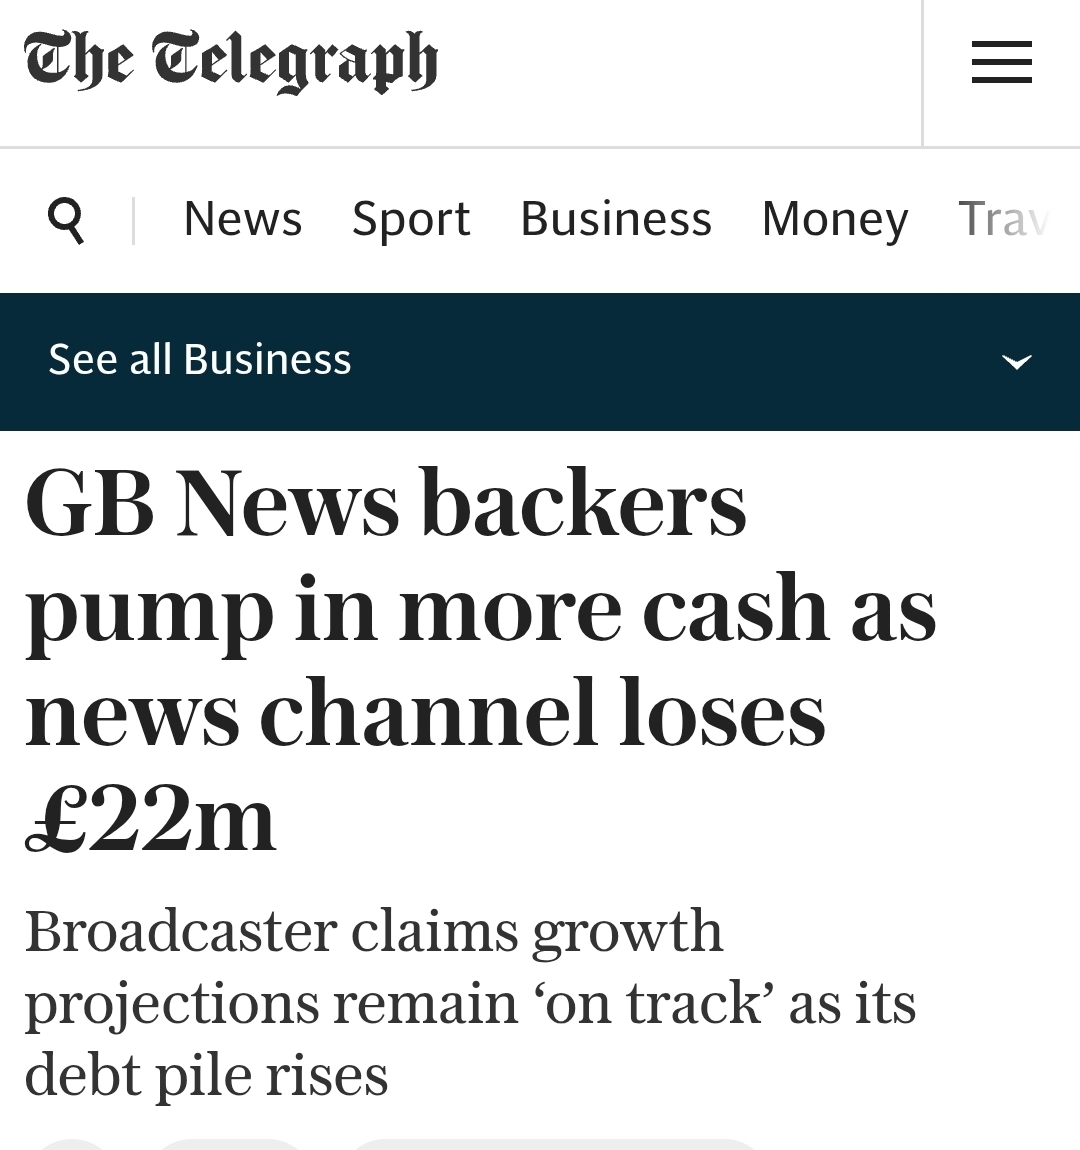Click the See all Business label
Screen dimensions: 1080x1150
coord(200,359)
